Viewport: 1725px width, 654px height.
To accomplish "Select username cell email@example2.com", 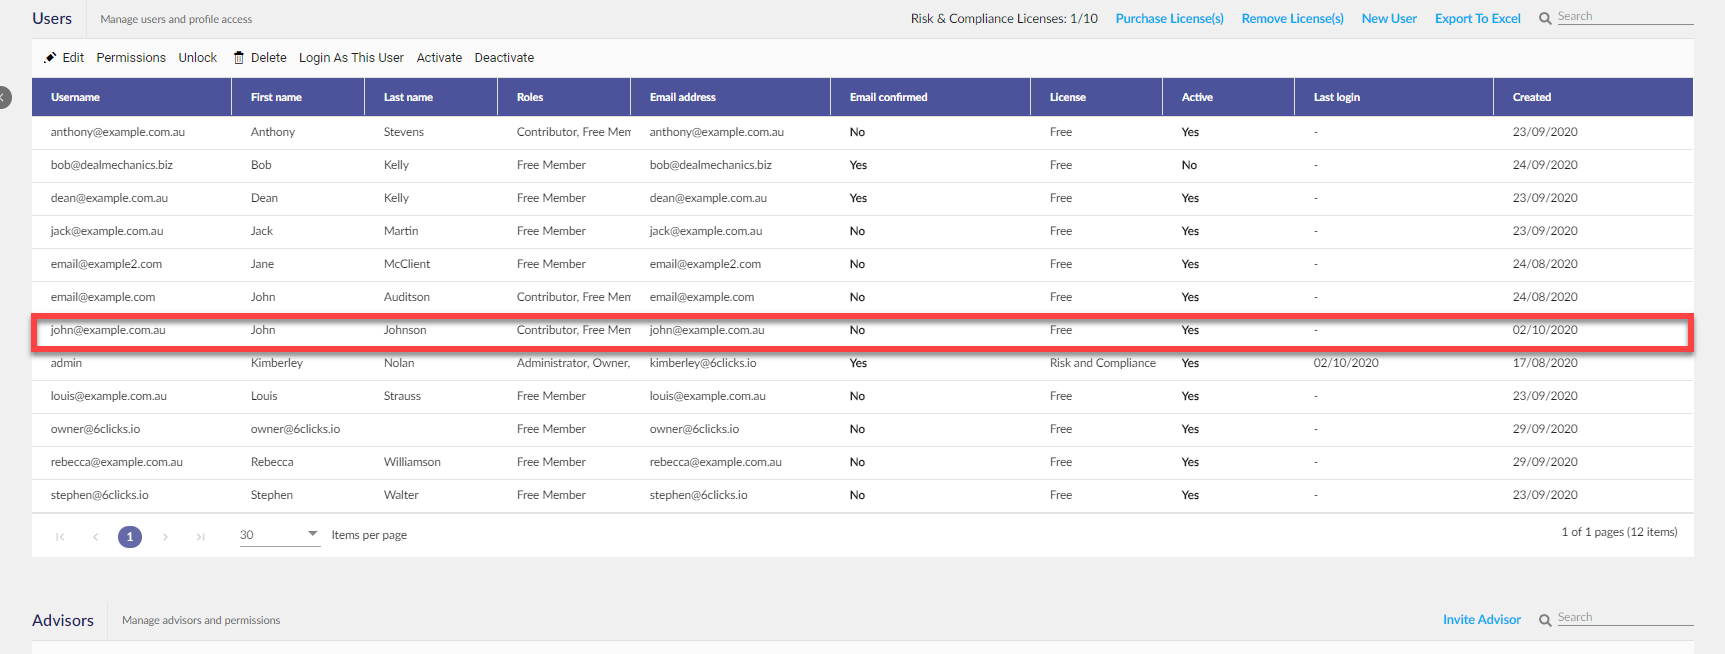I will 106,264.
